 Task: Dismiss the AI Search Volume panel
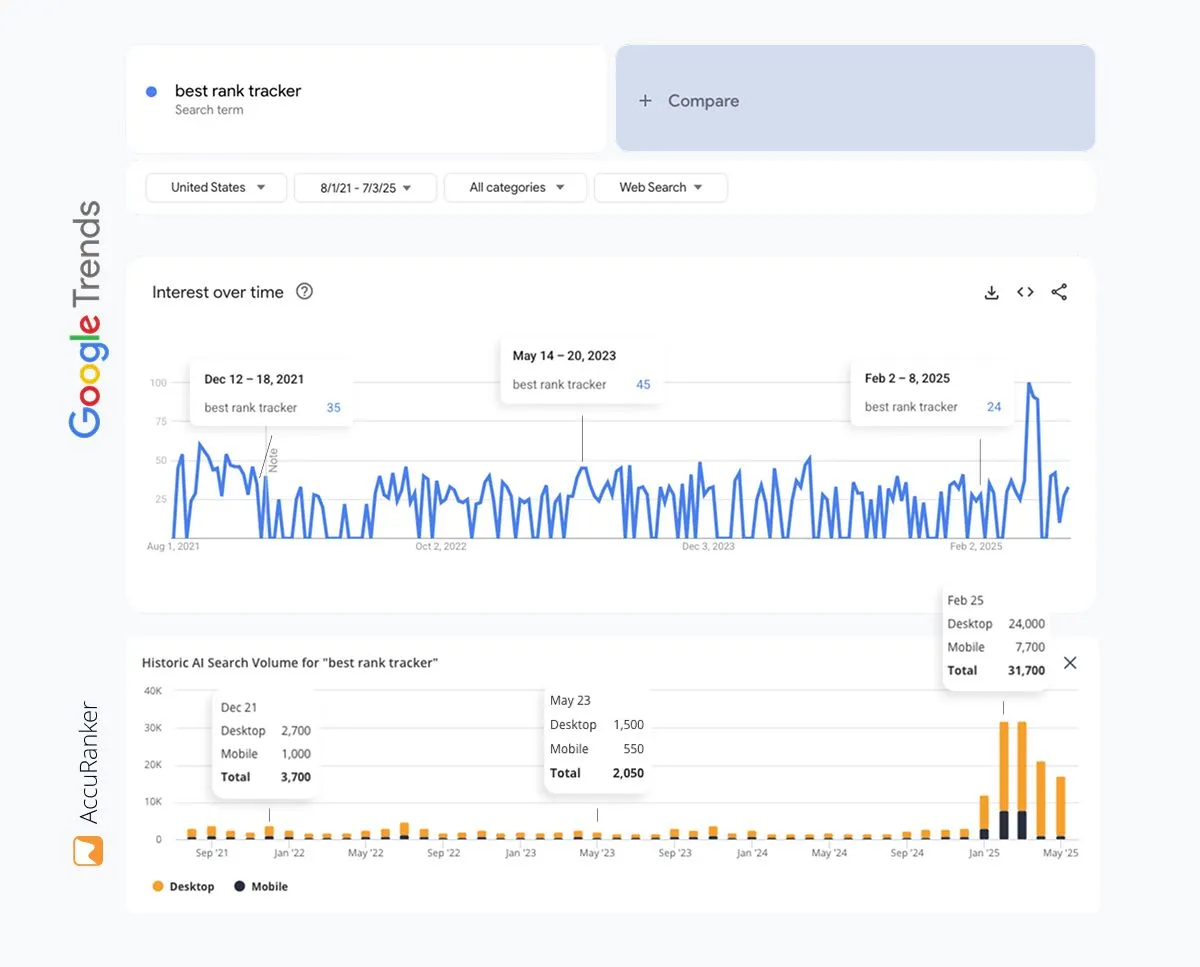1070,663
